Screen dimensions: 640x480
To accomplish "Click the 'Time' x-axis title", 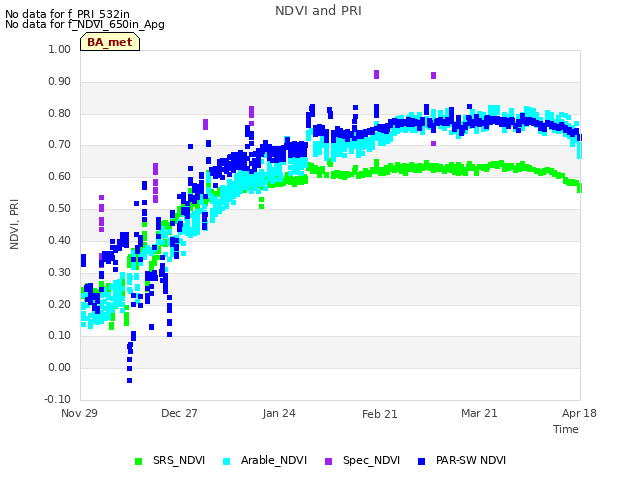I will click(x=566, y=429).
